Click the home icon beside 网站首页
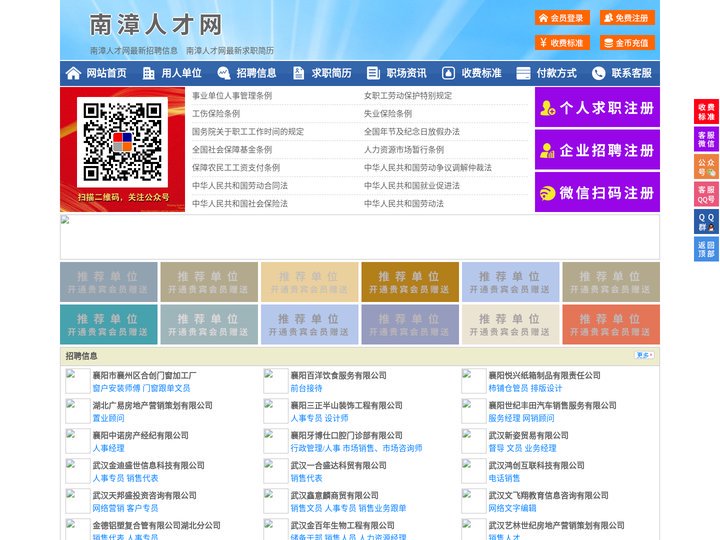The width and height of the screenshot is (720, 540). coord(73,73)
